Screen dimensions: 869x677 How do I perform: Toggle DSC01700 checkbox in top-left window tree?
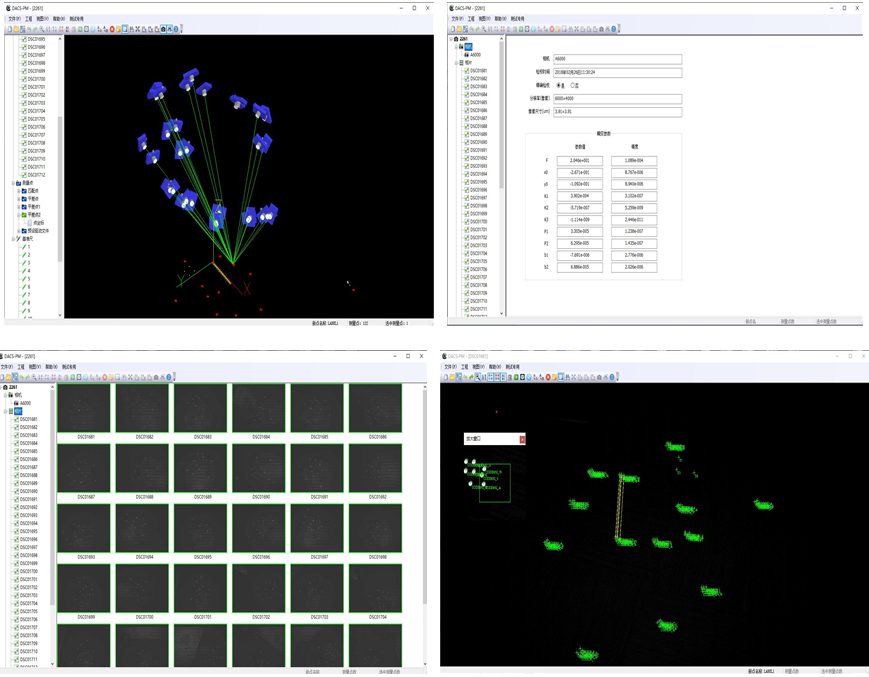[24, 79]
